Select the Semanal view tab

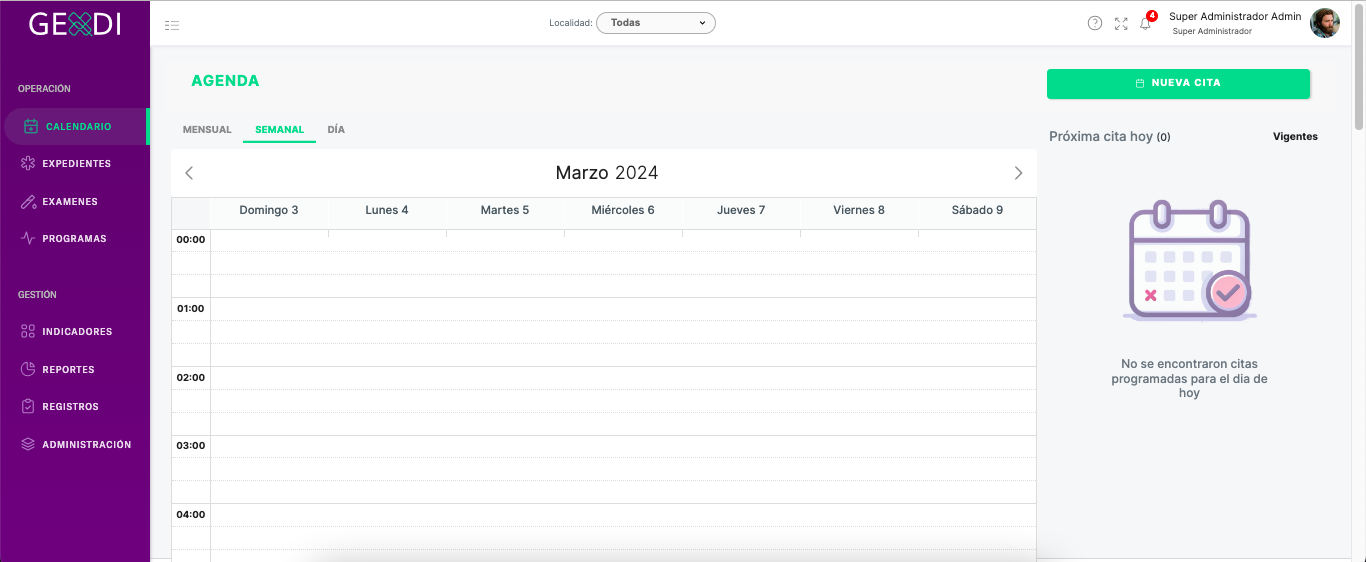point(279,130)
